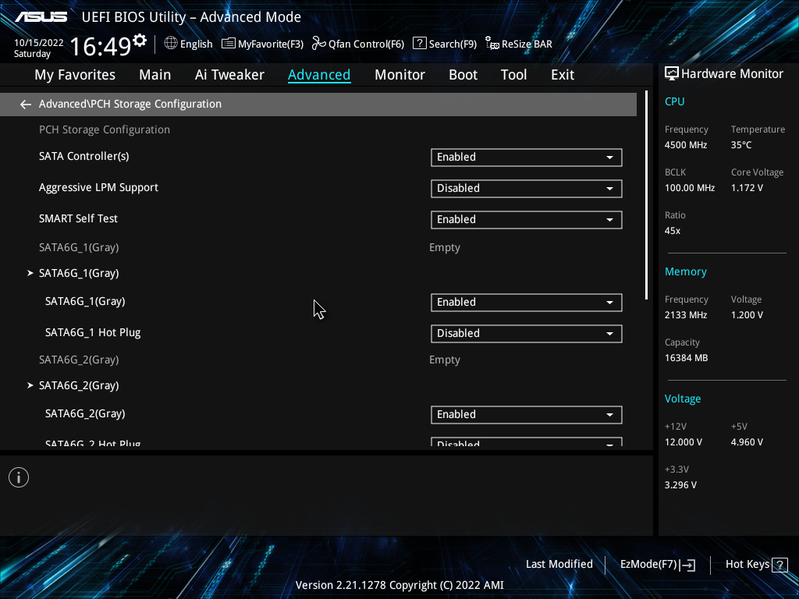Click the 12.000 V reading
This screenshot has height=599, width=799.
click(x=683, y=442)
